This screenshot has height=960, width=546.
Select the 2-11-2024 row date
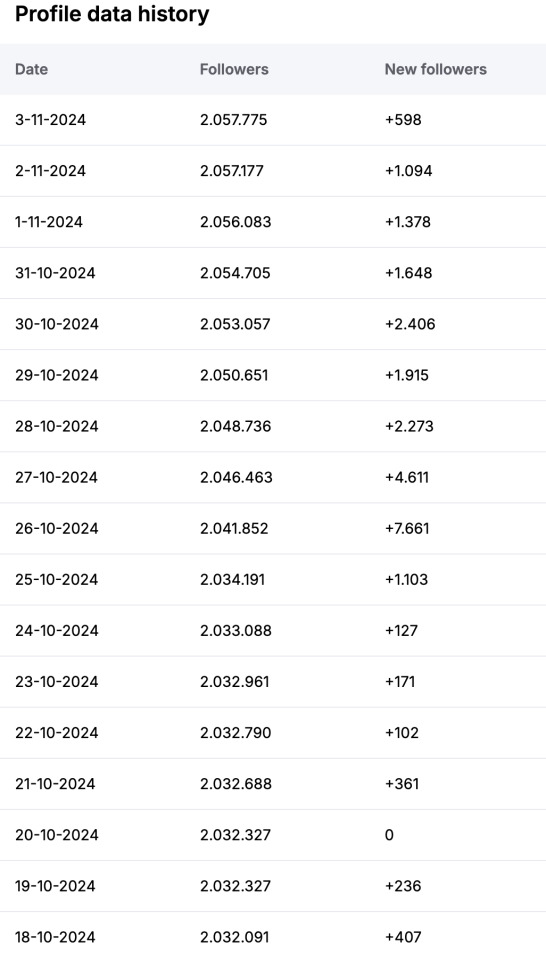50,171
